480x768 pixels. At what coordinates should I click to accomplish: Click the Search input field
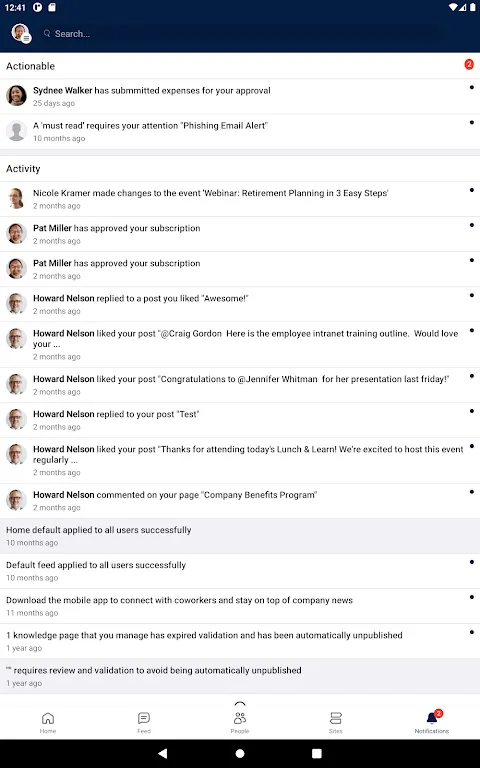pos(243,34)
